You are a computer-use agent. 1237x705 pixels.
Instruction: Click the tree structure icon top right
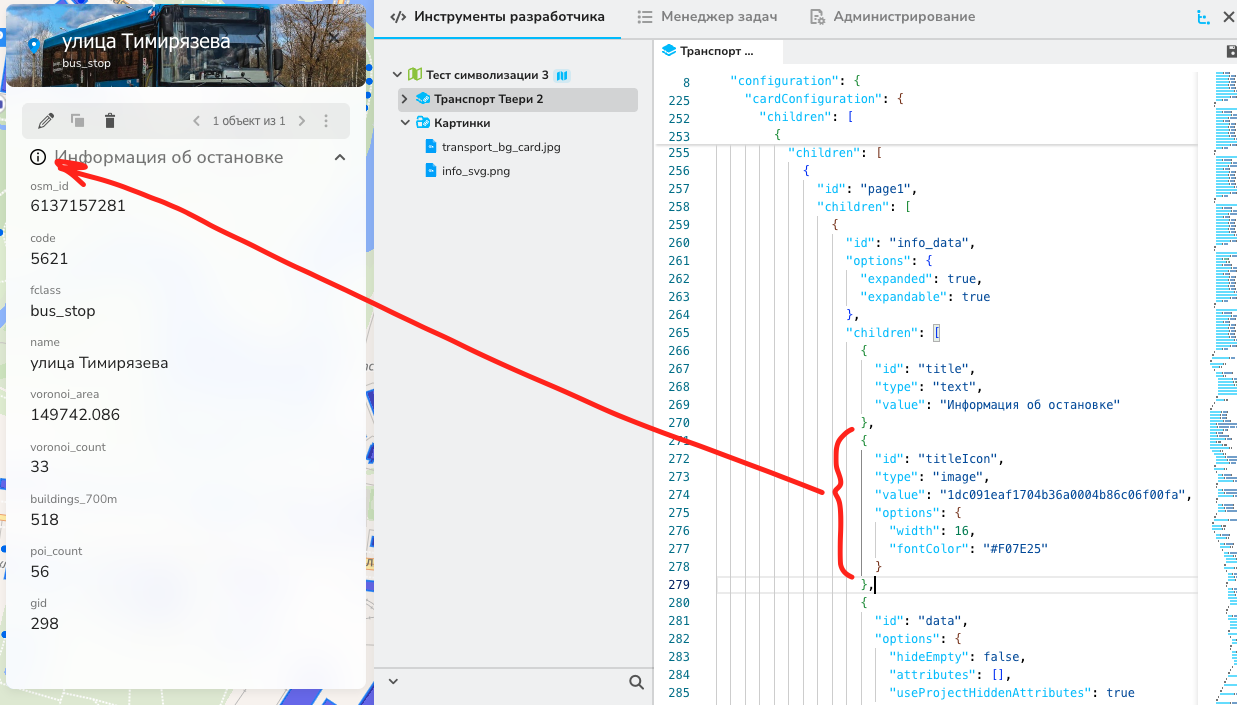(1204, 17)
